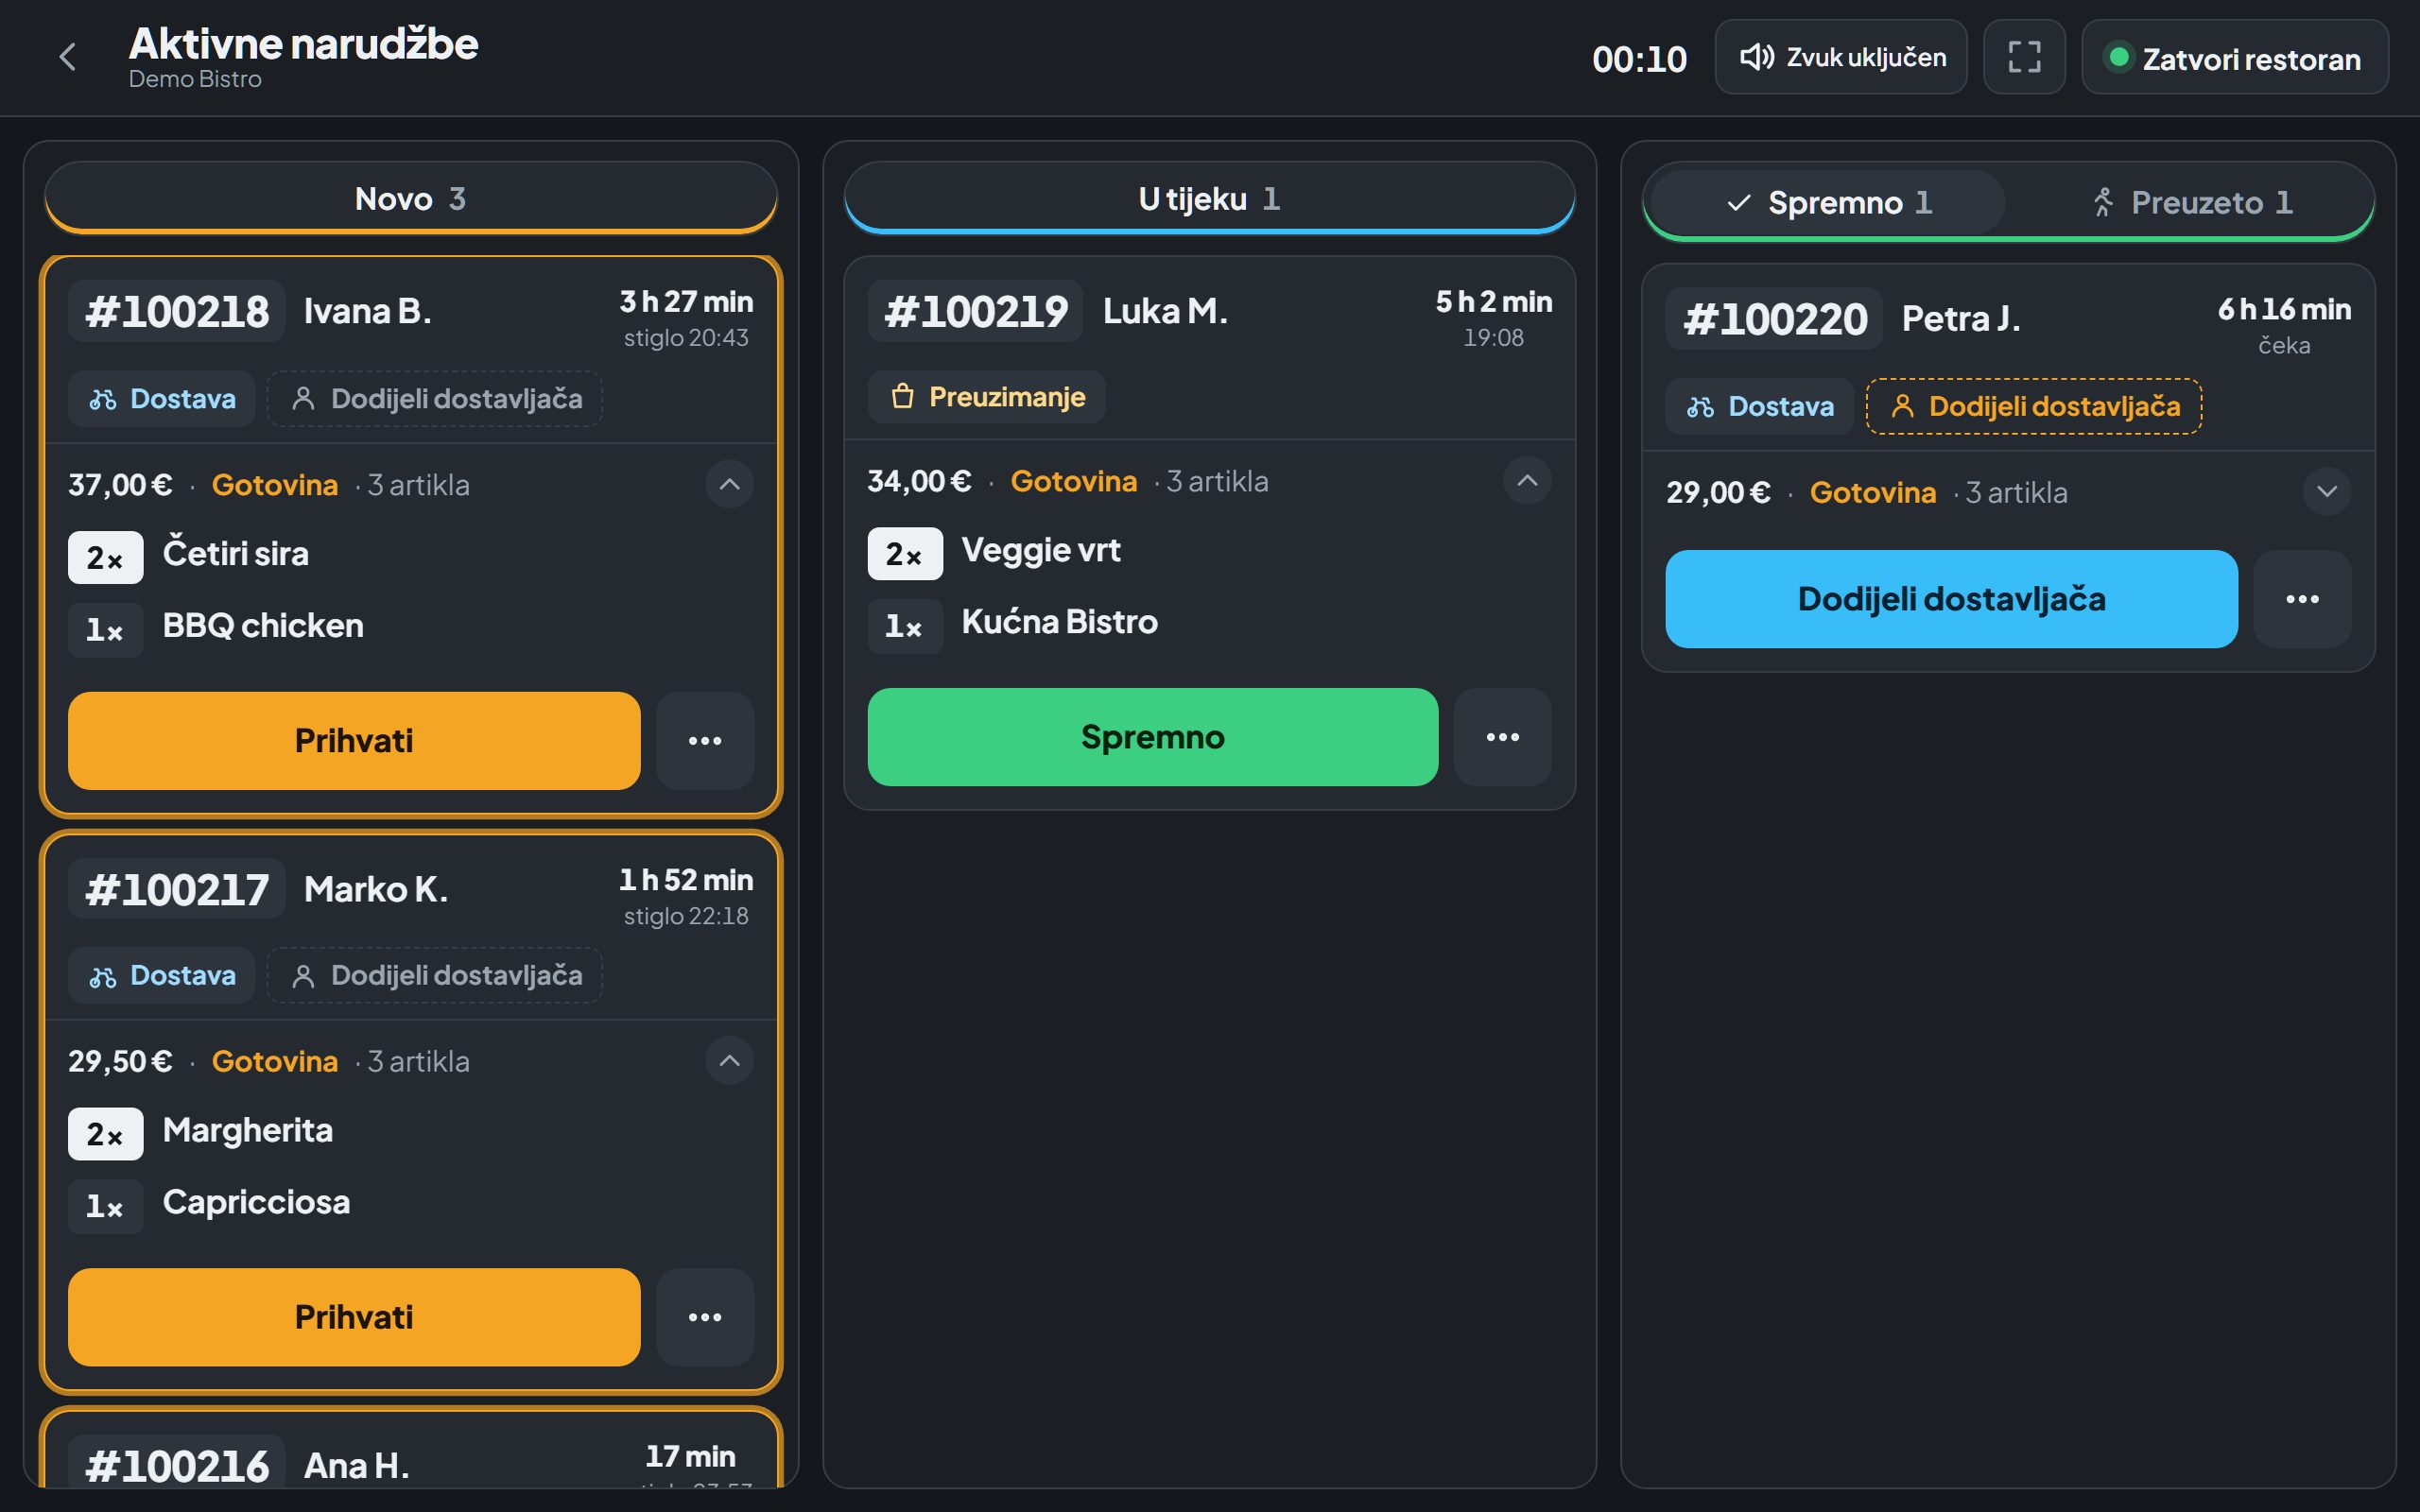Select the U tijeku column header
The width and height of the screenshot is (2420, 1512).
coord(1209,198)
